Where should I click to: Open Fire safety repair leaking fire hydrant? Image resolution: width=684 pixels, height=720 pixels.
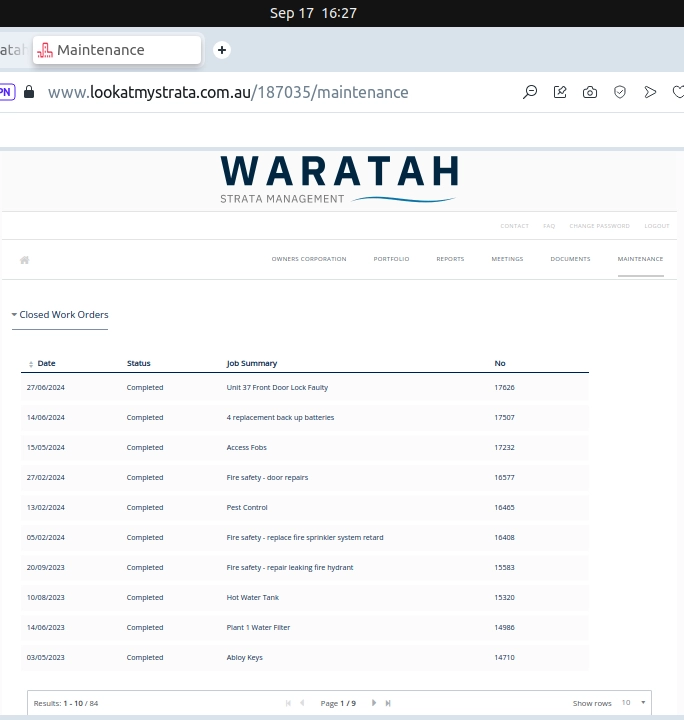coord(290,568)
